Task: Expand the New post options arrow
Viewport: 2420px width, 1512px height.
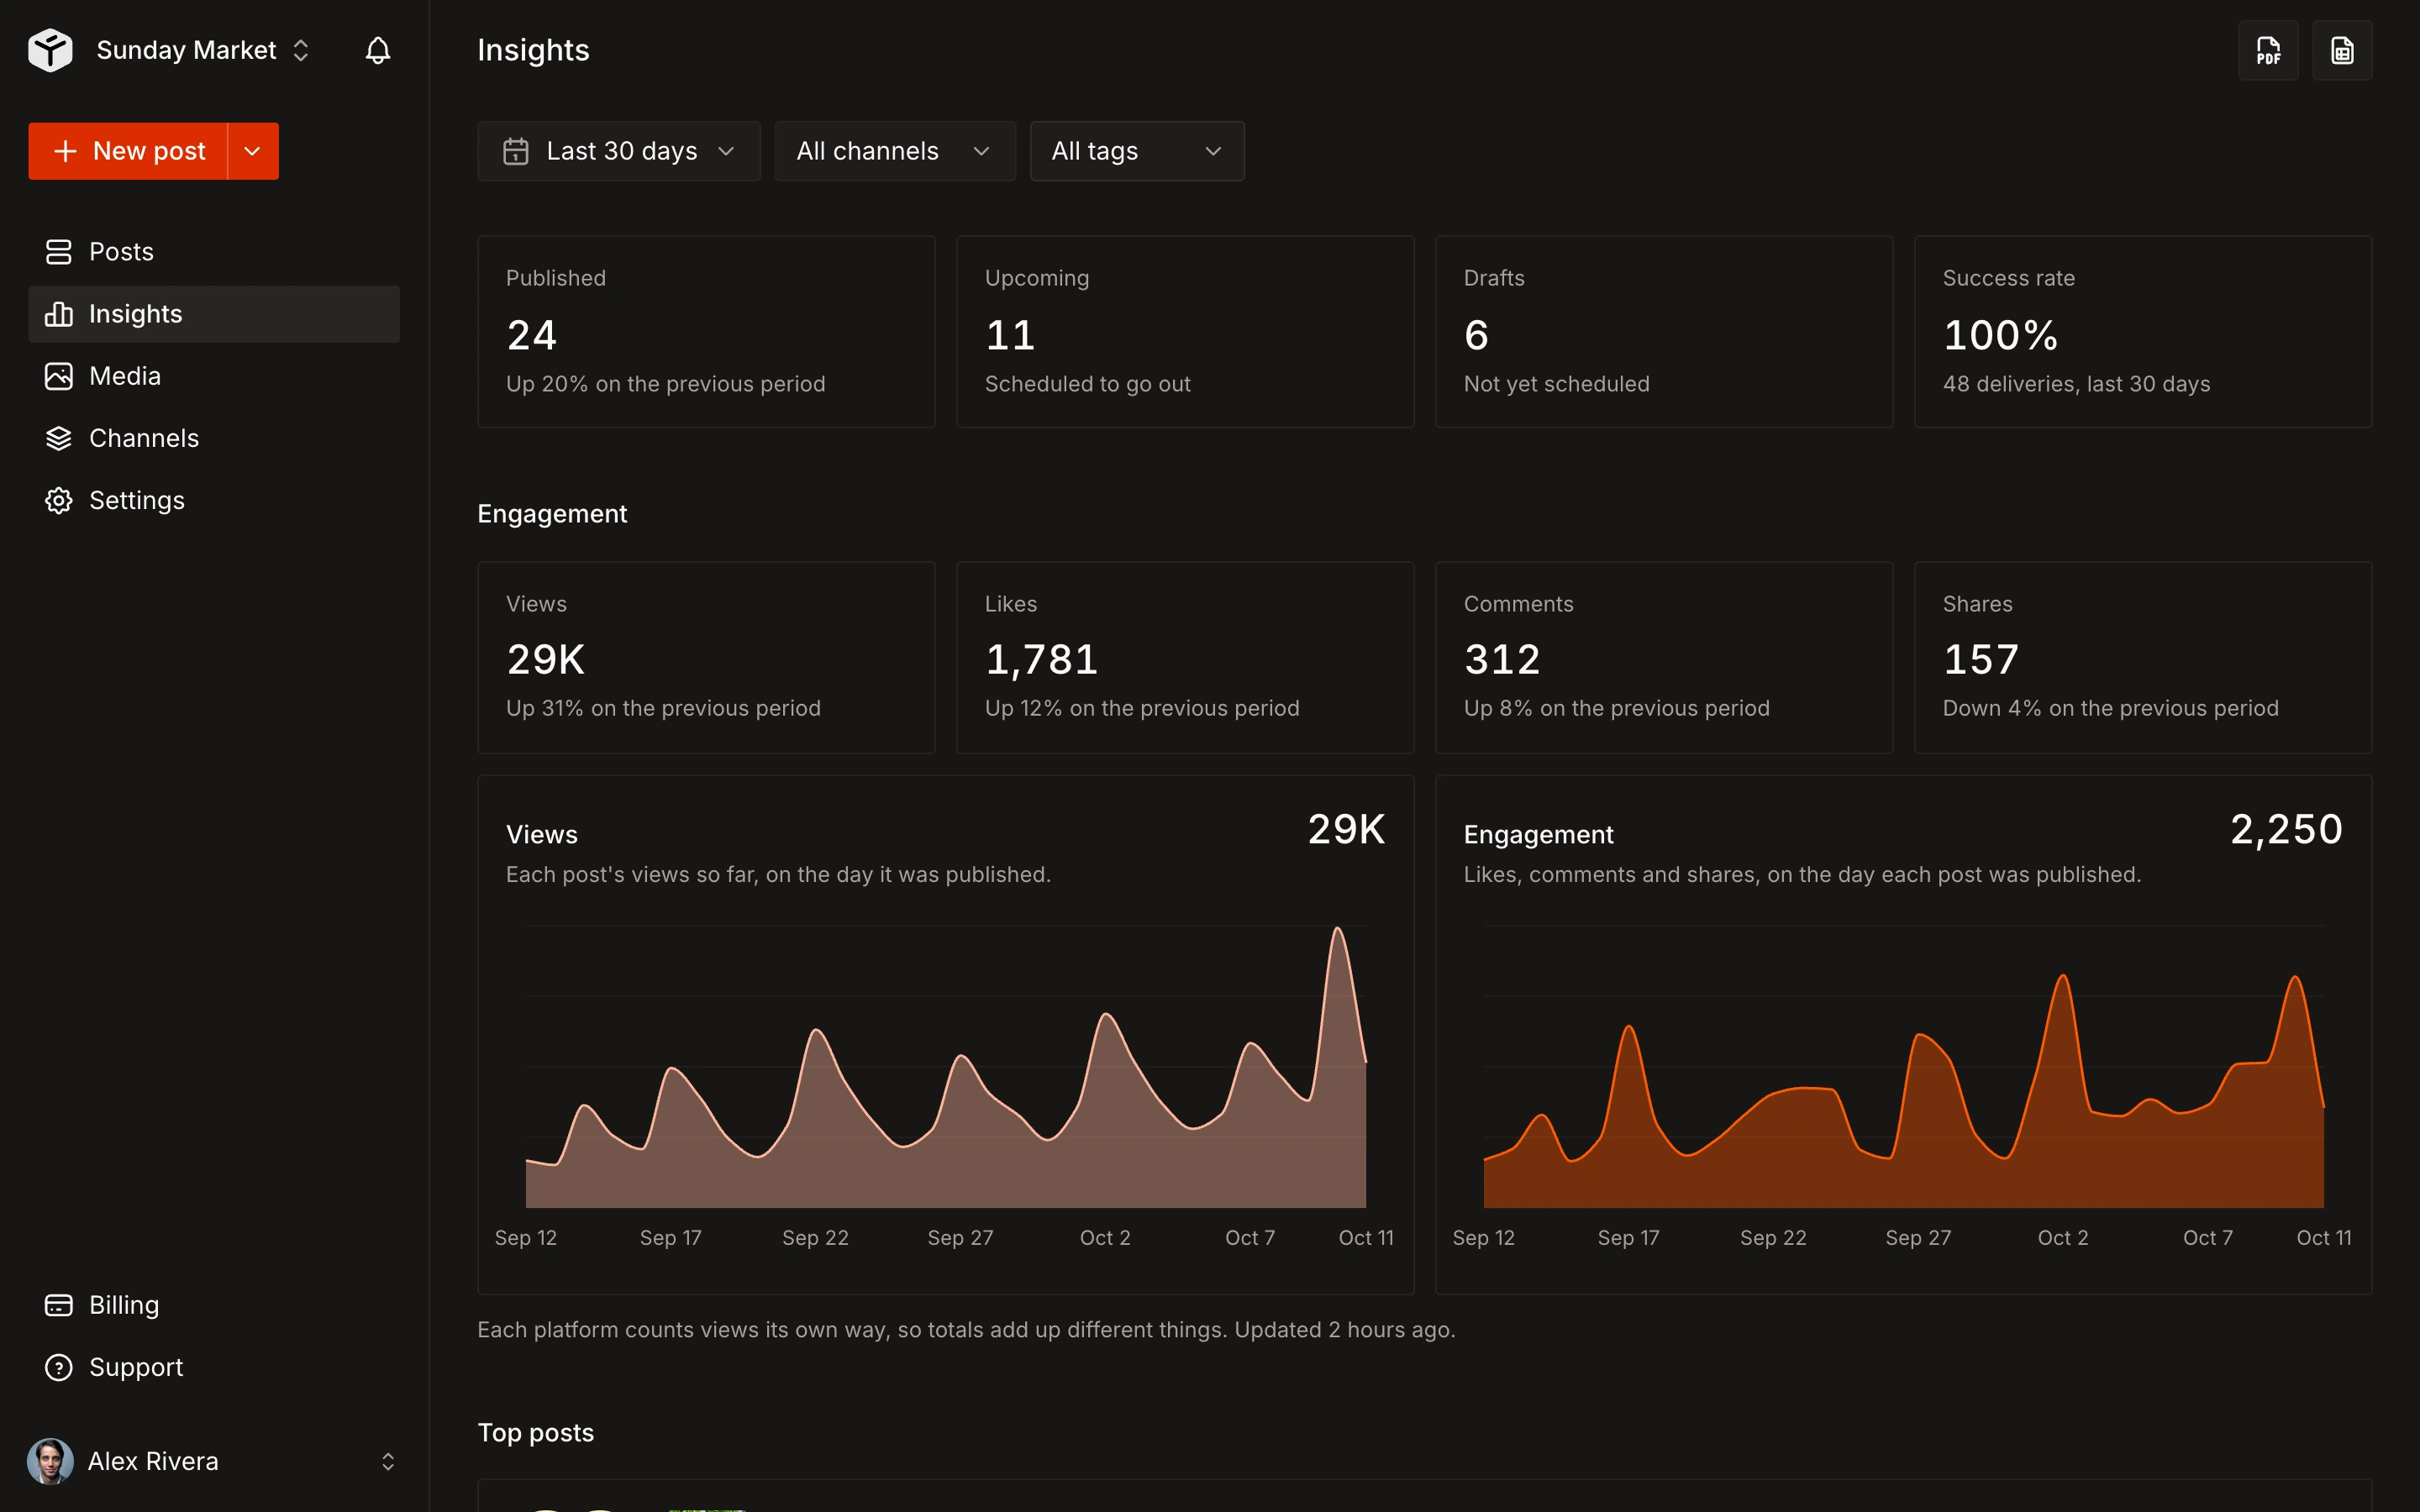Action: coord(253,151)
